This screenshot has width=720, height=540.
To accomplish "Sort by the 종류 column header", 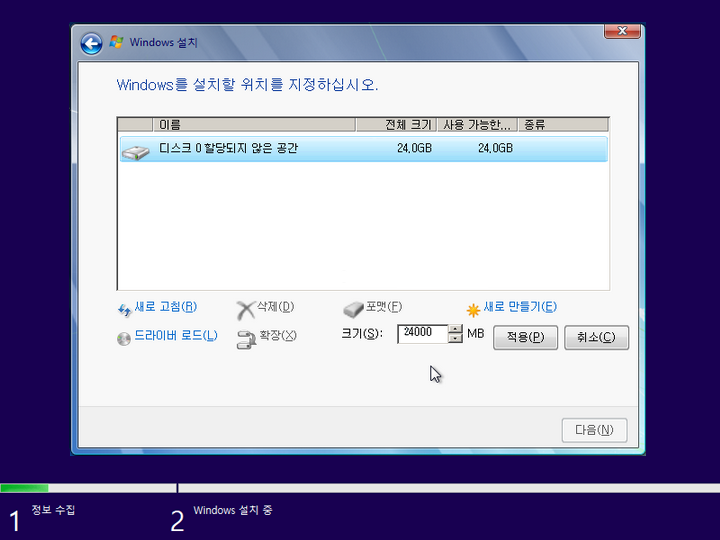I will pyautogui.click(x=563, y=124).
